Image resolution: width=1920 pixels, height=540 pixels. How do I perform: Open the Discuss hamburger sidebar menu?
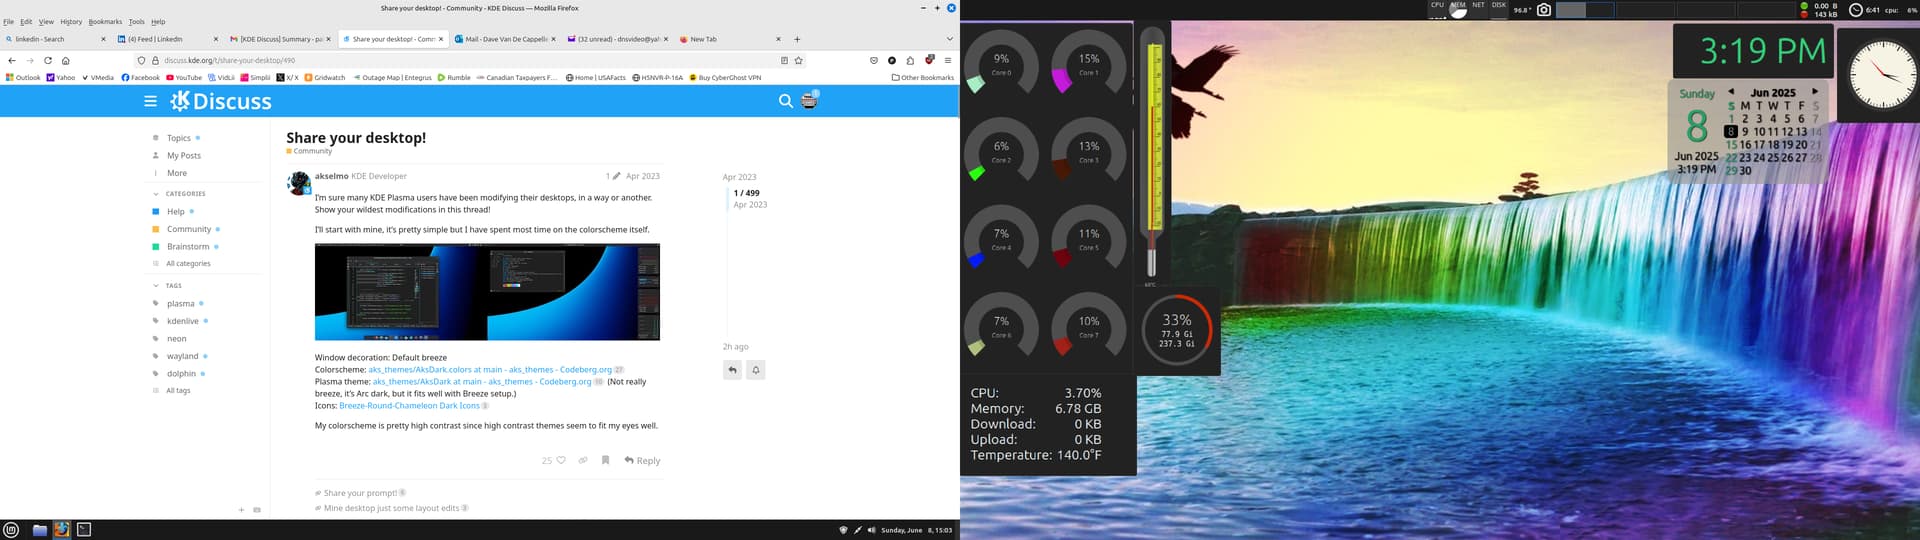(150, 101)
